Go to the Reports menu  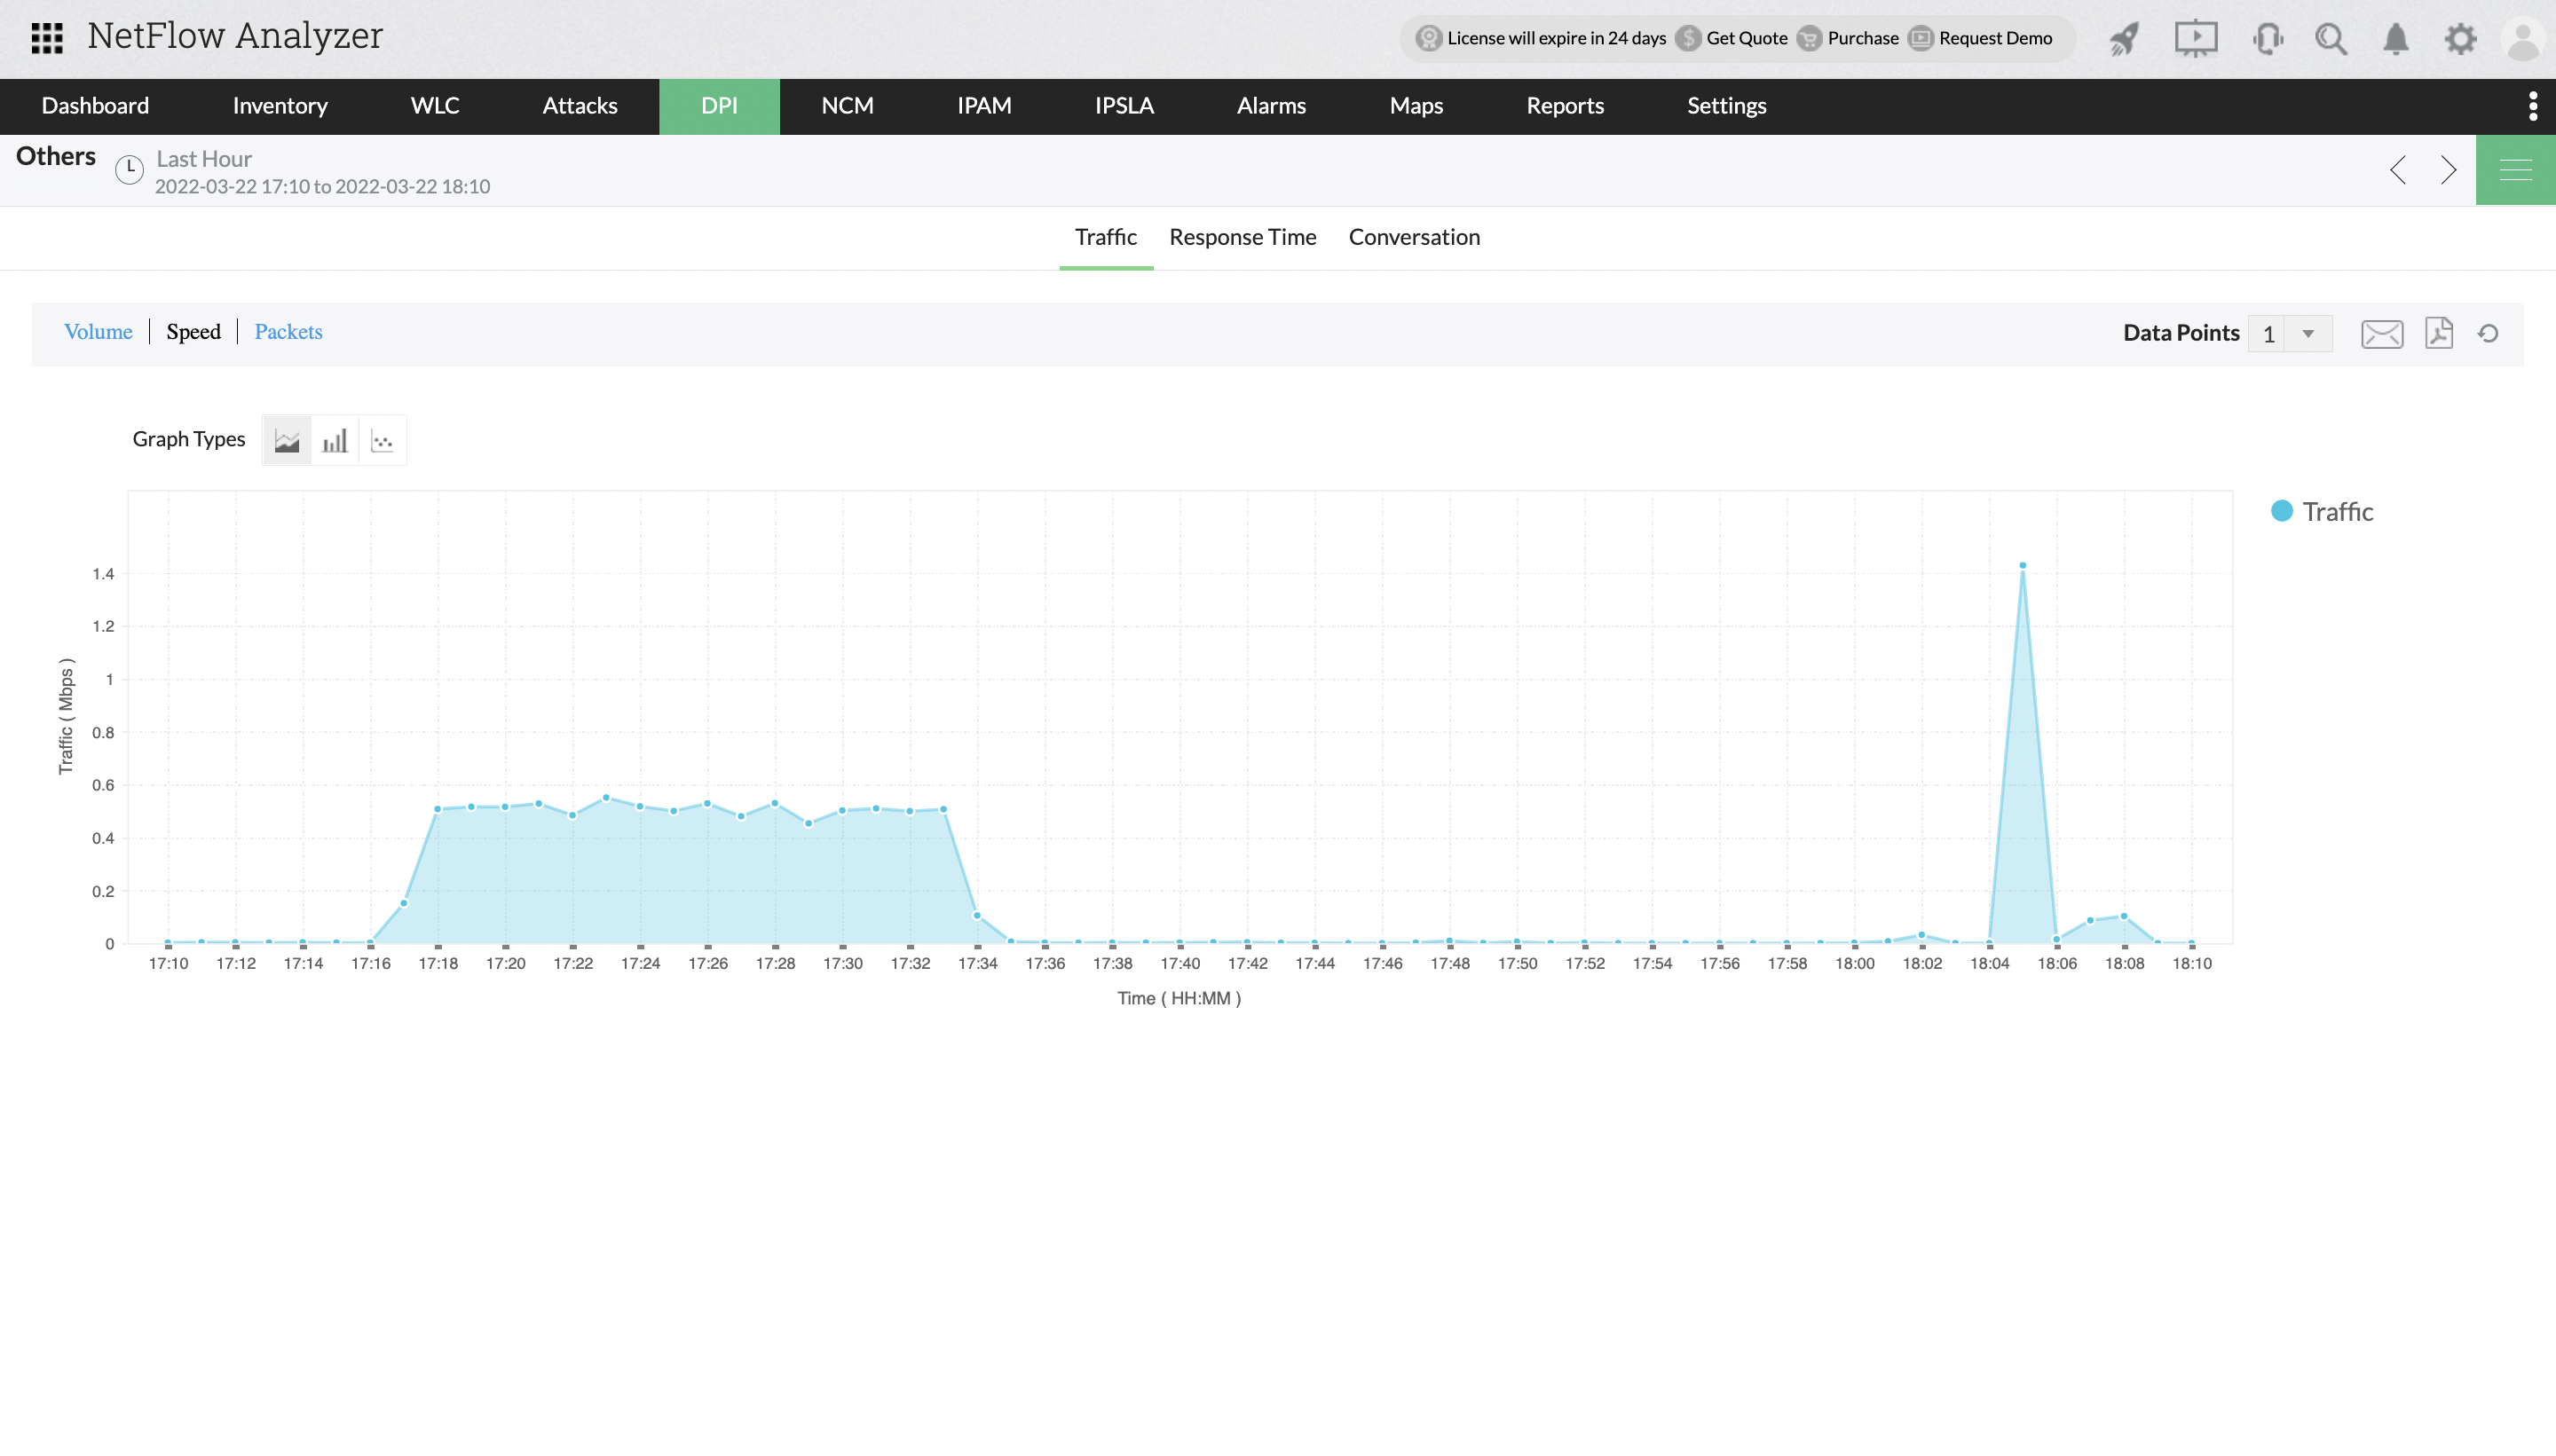[1564, 106]
